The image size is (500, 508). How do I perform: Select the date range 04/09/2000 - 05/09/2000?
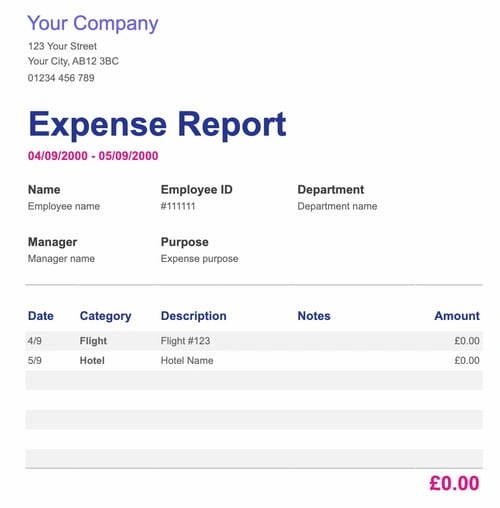coord(93,156)
